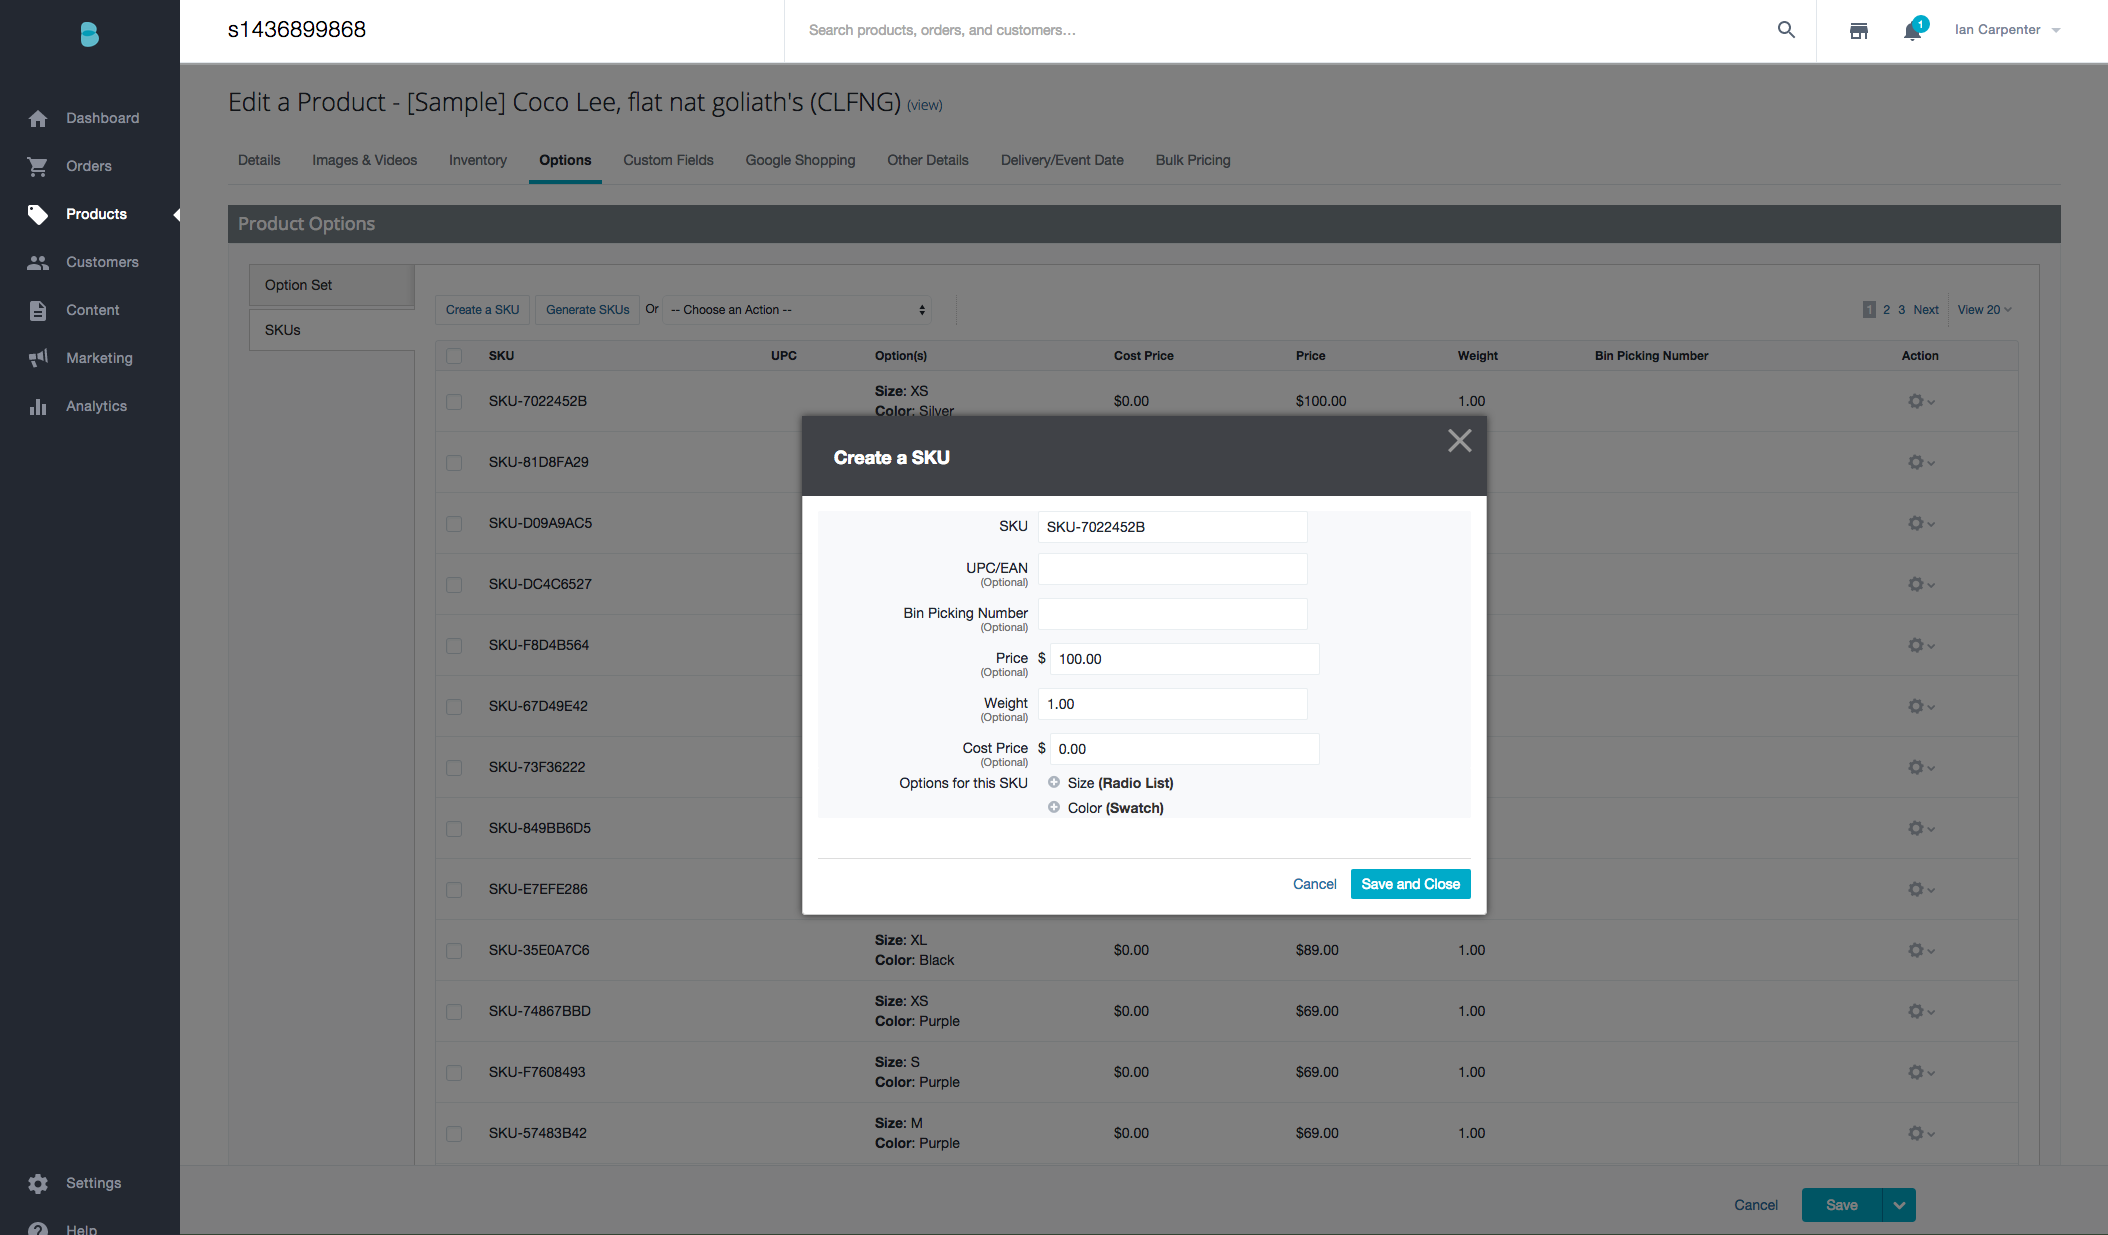Check the SKU-35E0A7C6 row checkbox
Viewport: 2108px width, 1235px height.
coord(454,951)
